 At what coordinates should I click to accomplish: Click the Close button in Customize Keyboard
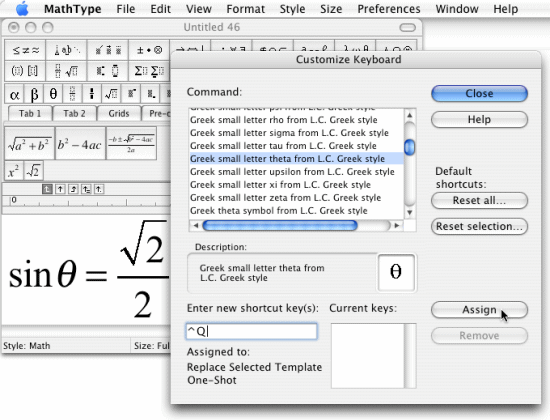click(x=479, y=94)
